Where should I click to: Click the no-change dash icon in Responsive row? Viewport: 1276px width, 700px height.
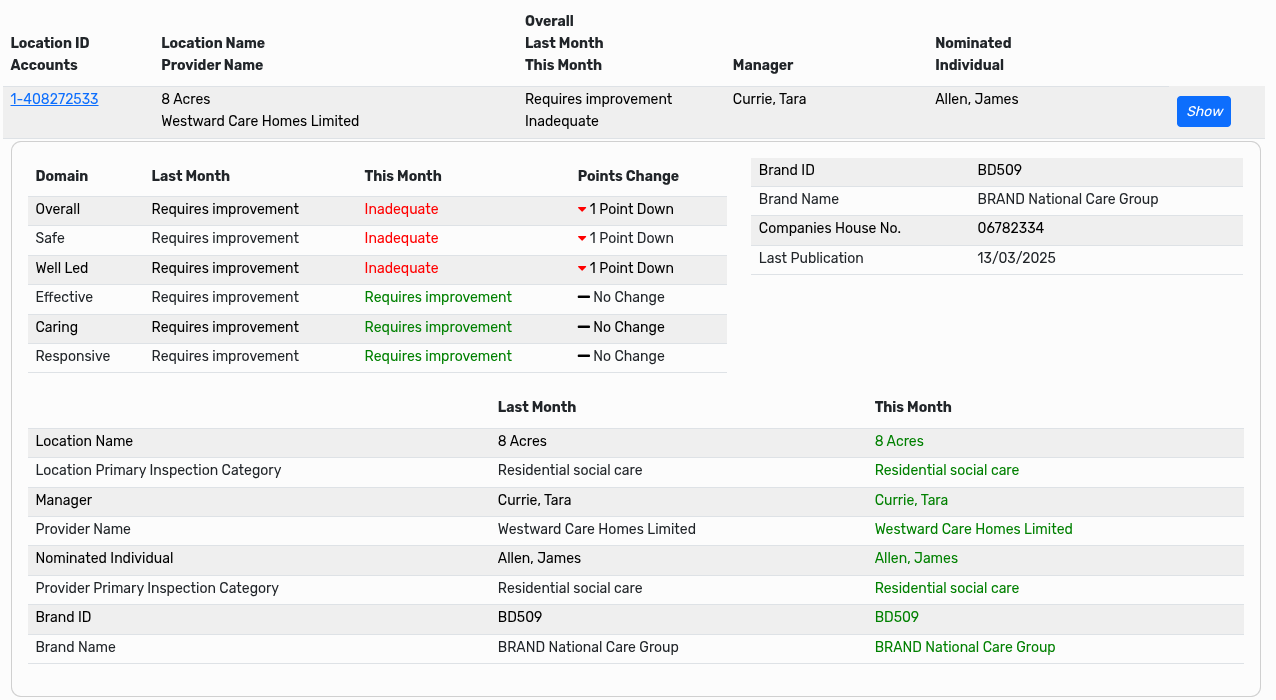[x=584, y=356]
